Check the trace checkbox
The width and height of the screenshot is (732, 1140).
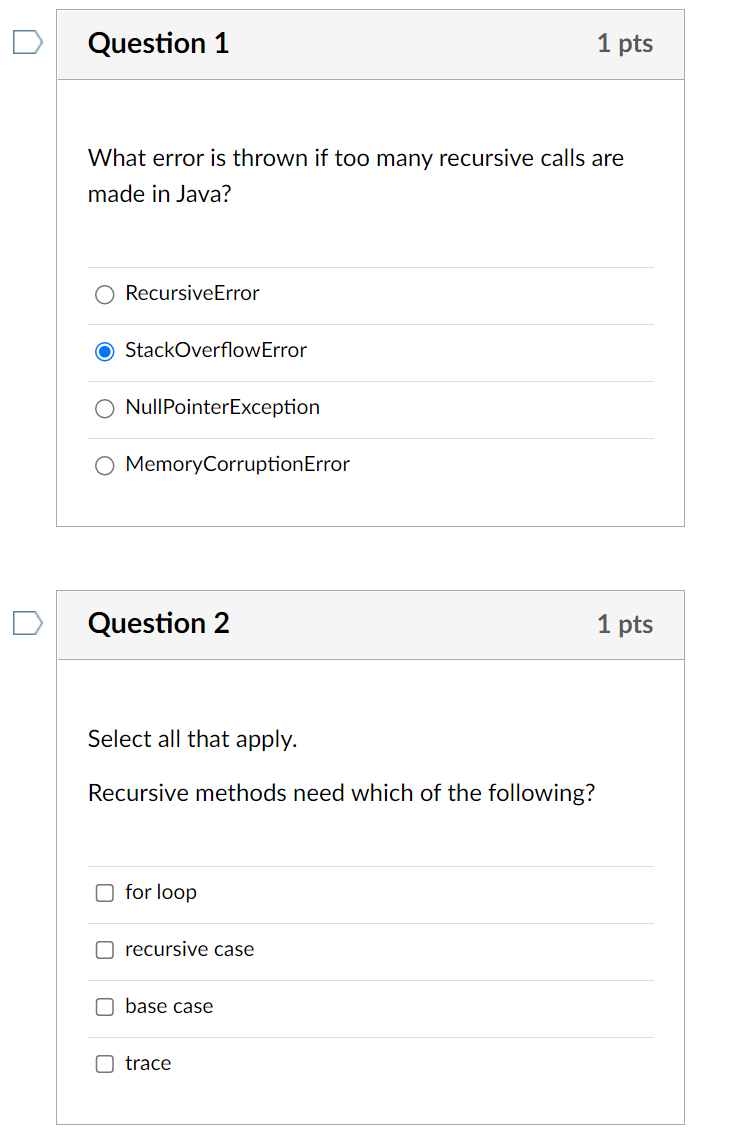tap(104, 1064)
